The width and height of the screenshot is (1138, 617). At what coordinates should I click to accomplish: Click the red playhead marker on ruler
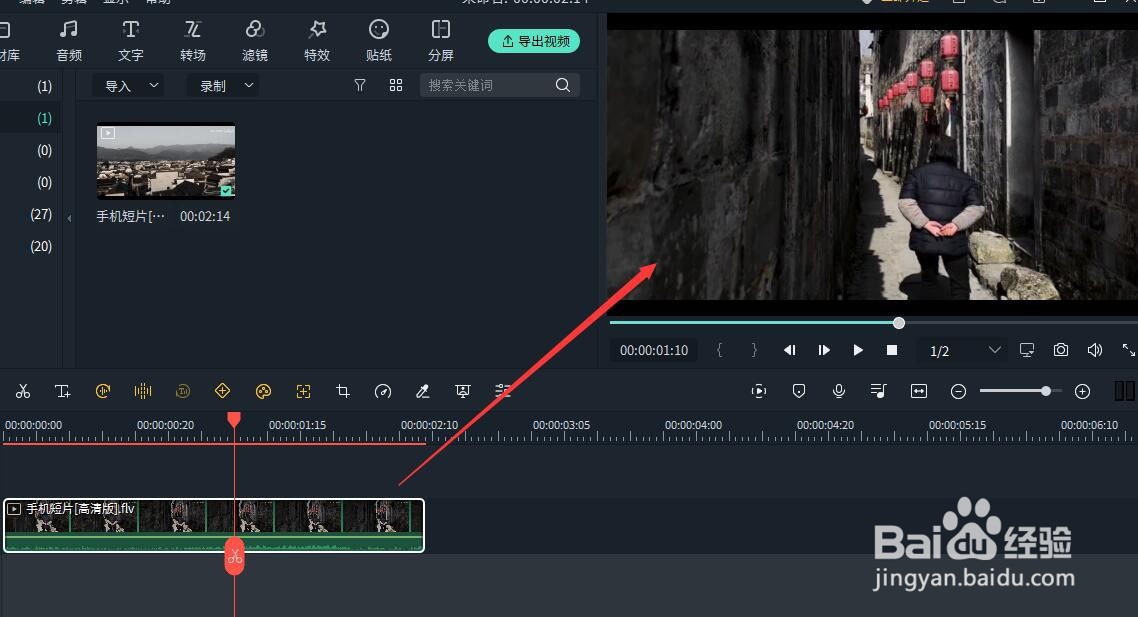pos(234,420)
